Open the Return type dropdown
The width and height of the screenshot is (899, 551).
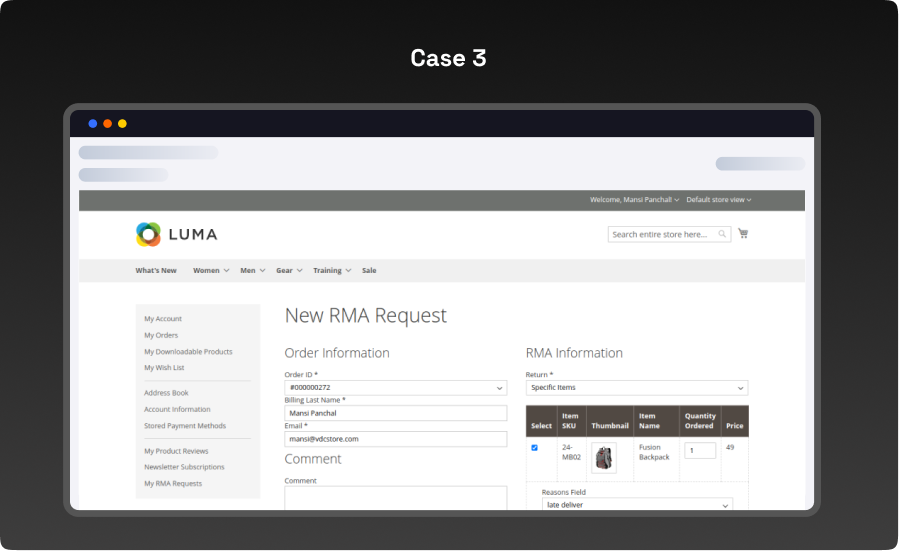coord(636,387)
